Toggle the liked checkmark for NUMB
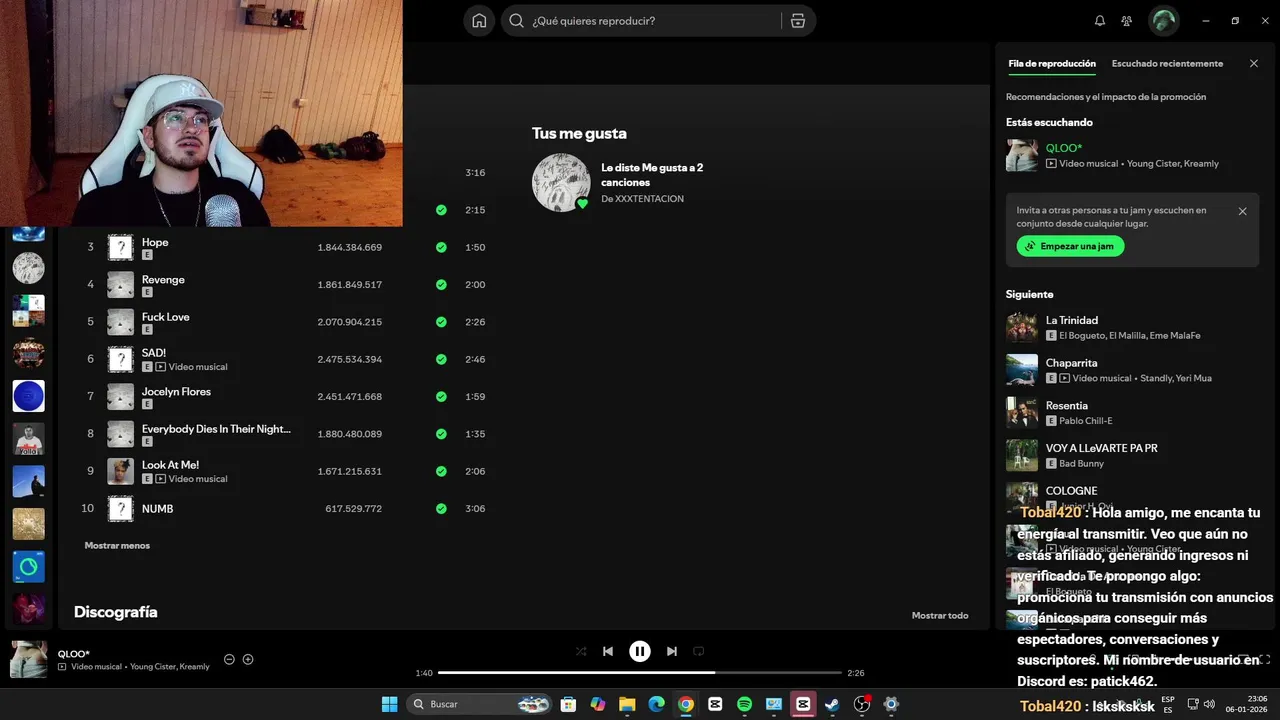The image size is (1280, 720). point(441,508)
